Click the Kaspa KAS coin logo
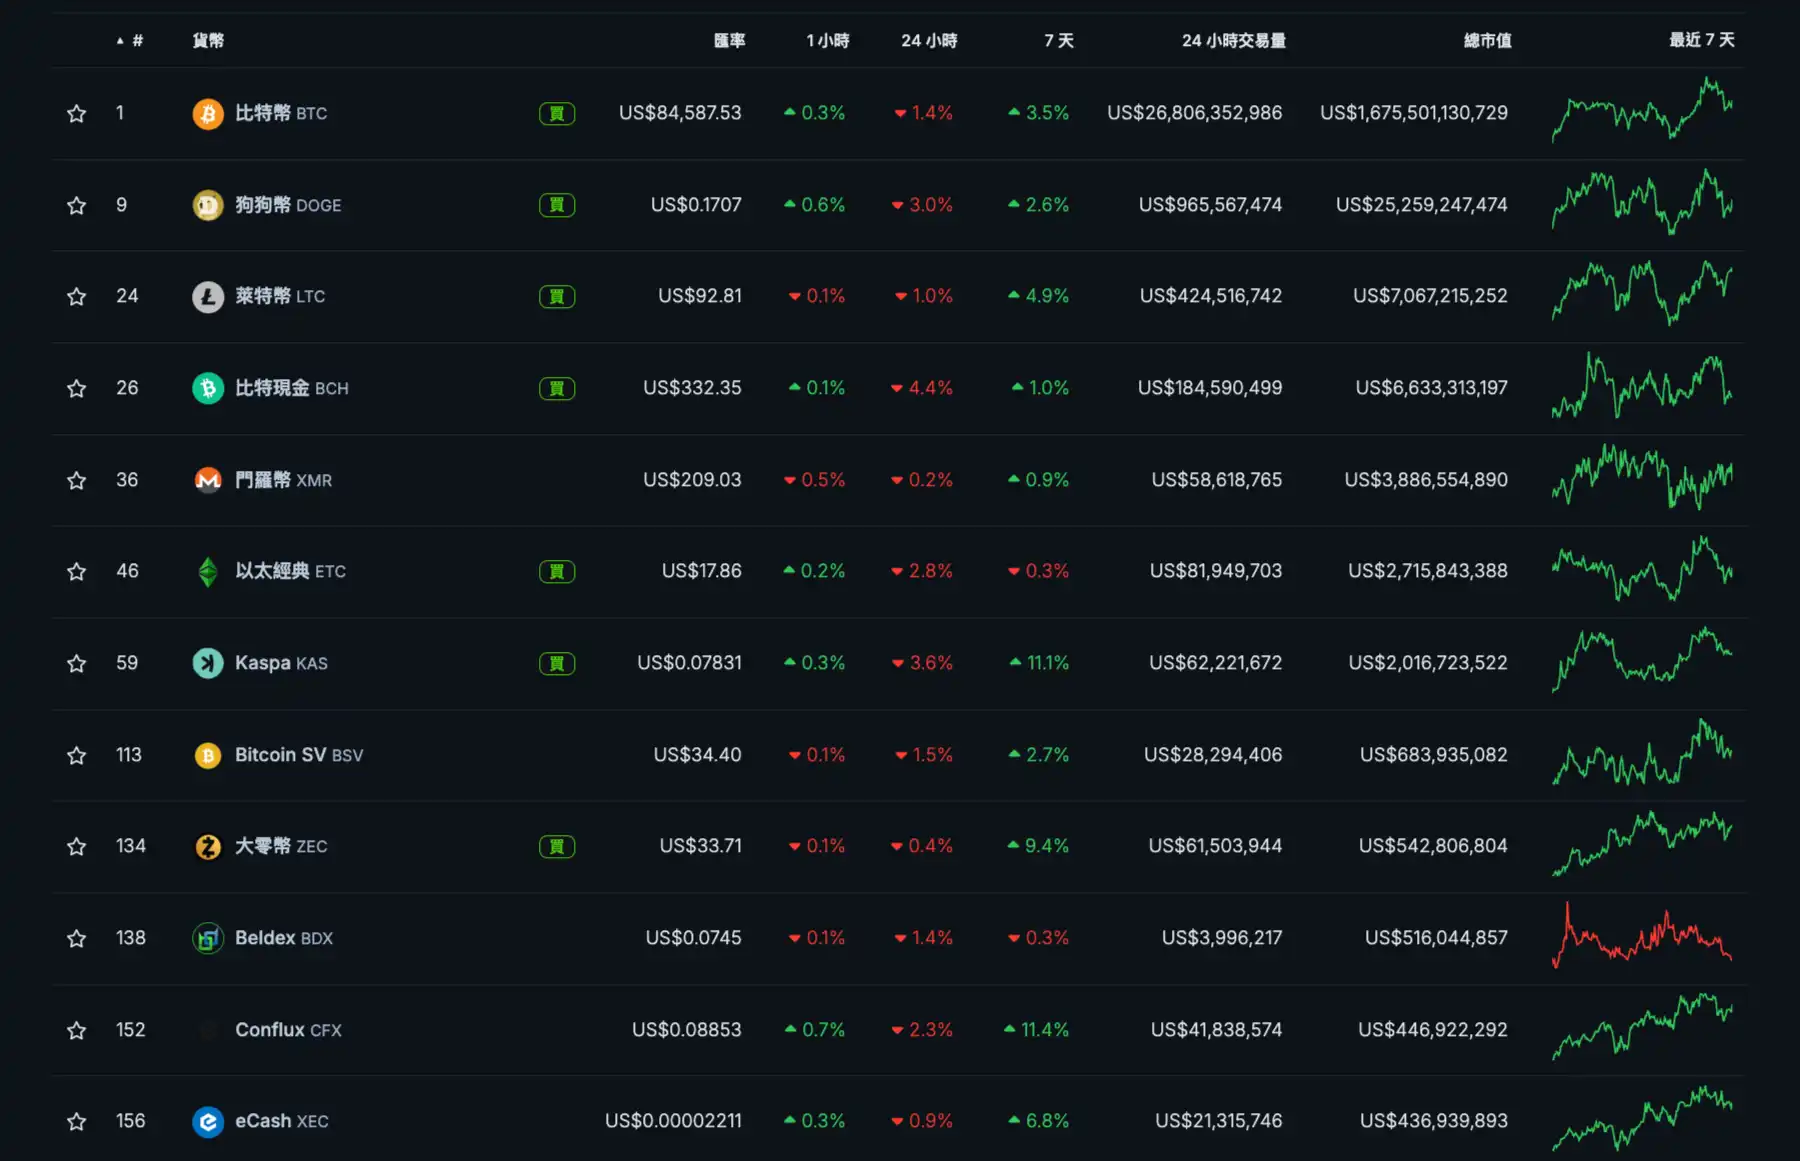 [x=207, y=663]
